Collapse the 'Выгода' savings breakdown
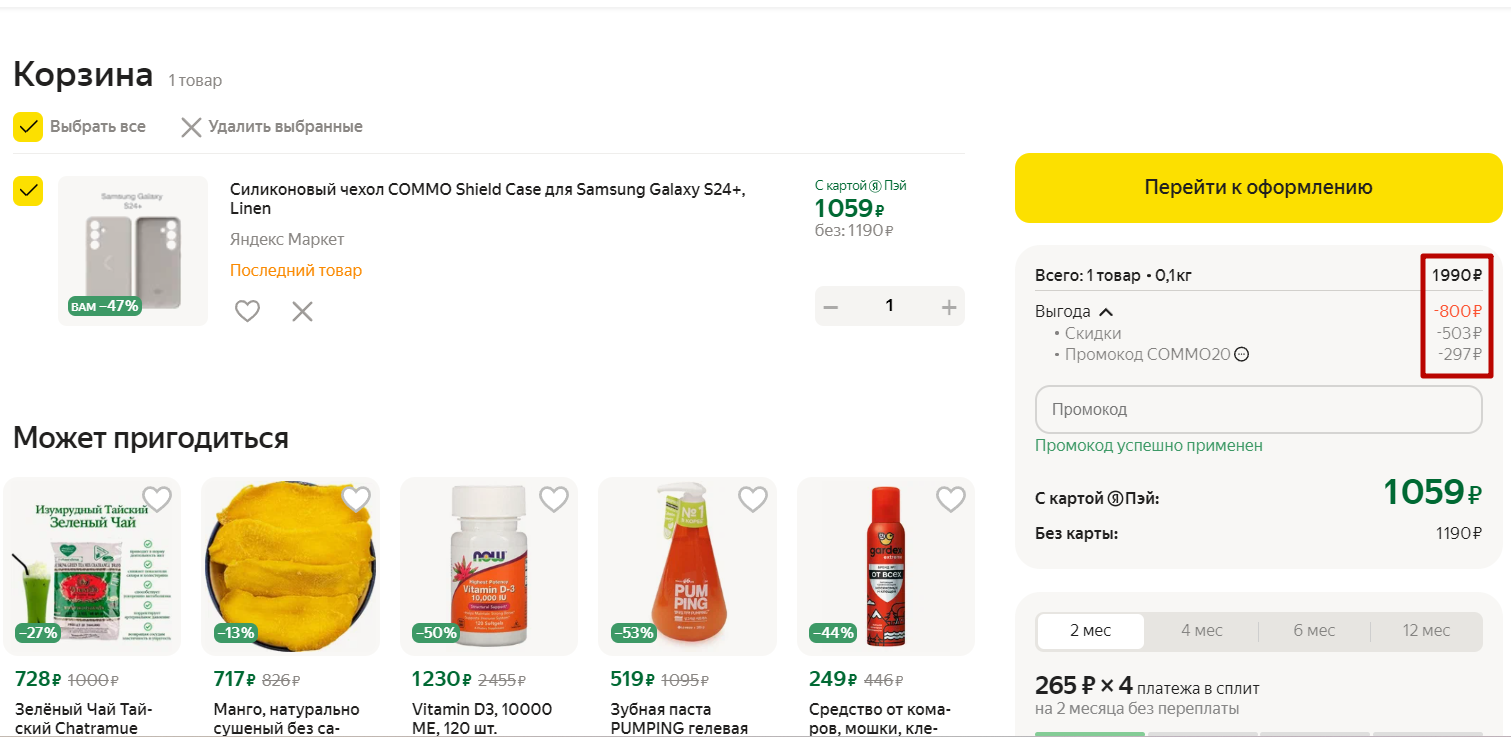Viewport: 1511px width, 737px height. [1106, 312]
